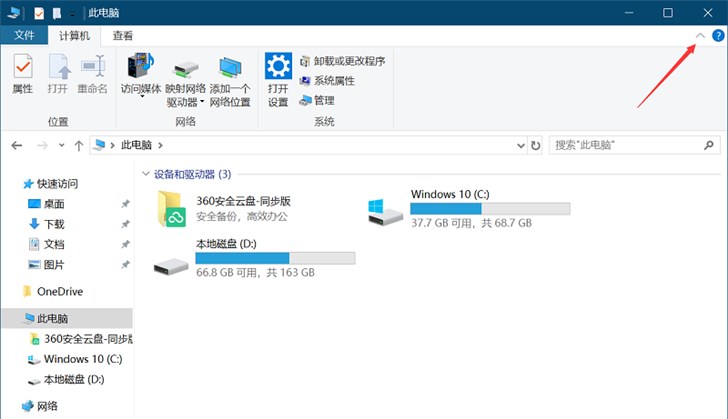The height and width of the screenshot is (419, 728).
Task: Click the blue help question mark icon
Action: click(717, 35)
